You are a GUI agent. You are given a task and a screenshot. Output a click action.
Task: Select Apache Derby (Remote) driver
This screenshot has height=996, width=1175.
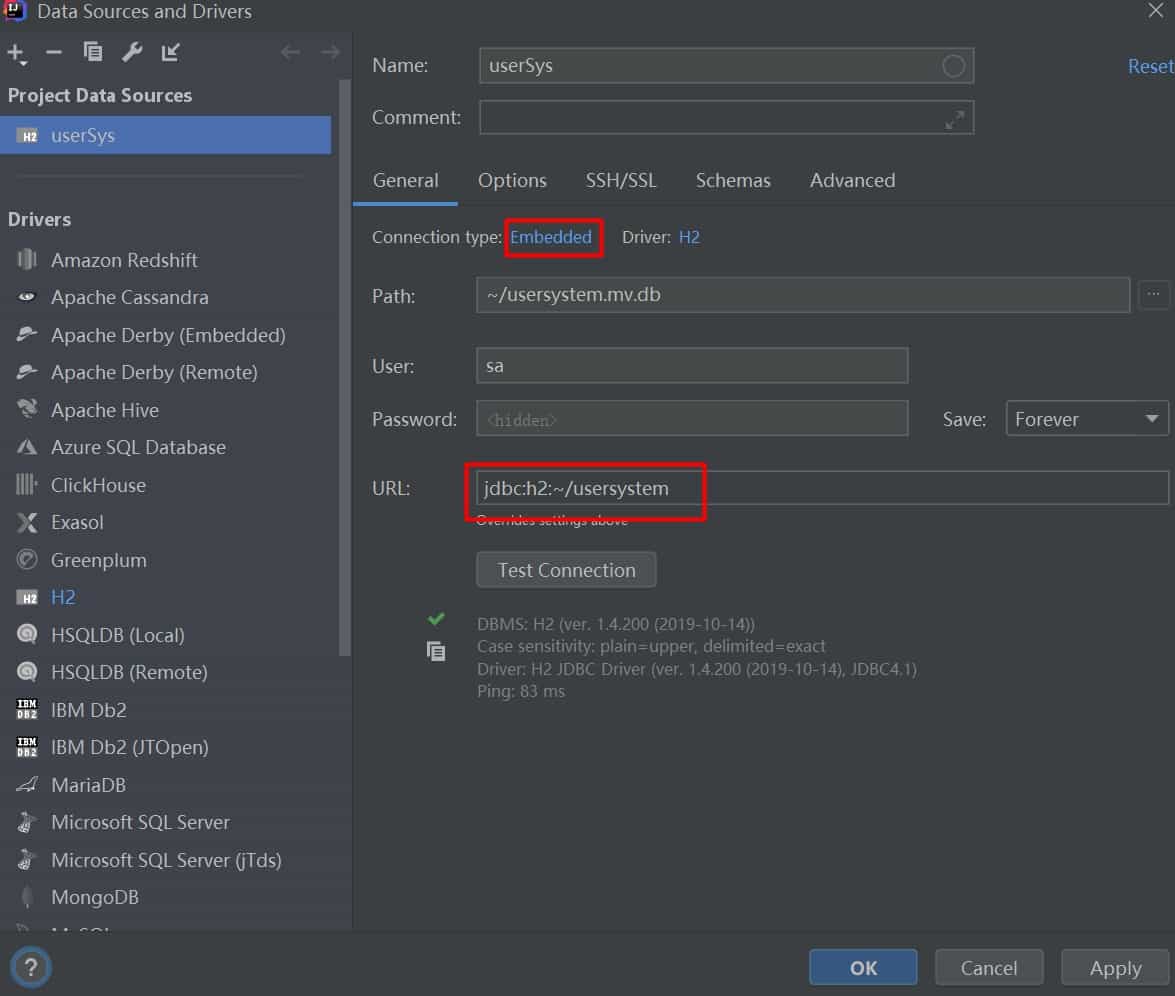coord(154,372)
